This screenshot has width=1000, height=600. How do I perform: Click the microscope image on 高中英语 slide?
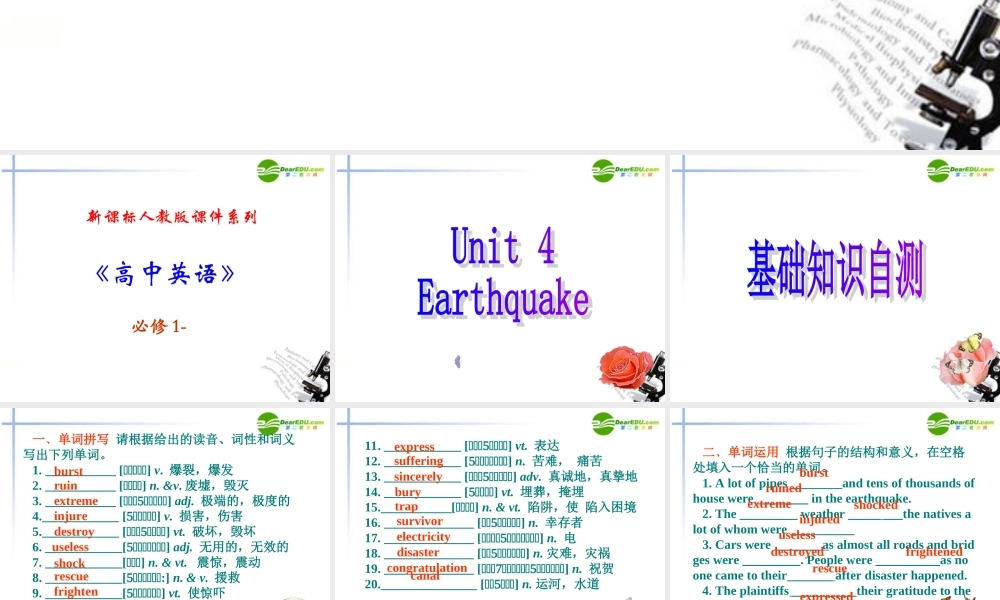click(298, 375)
